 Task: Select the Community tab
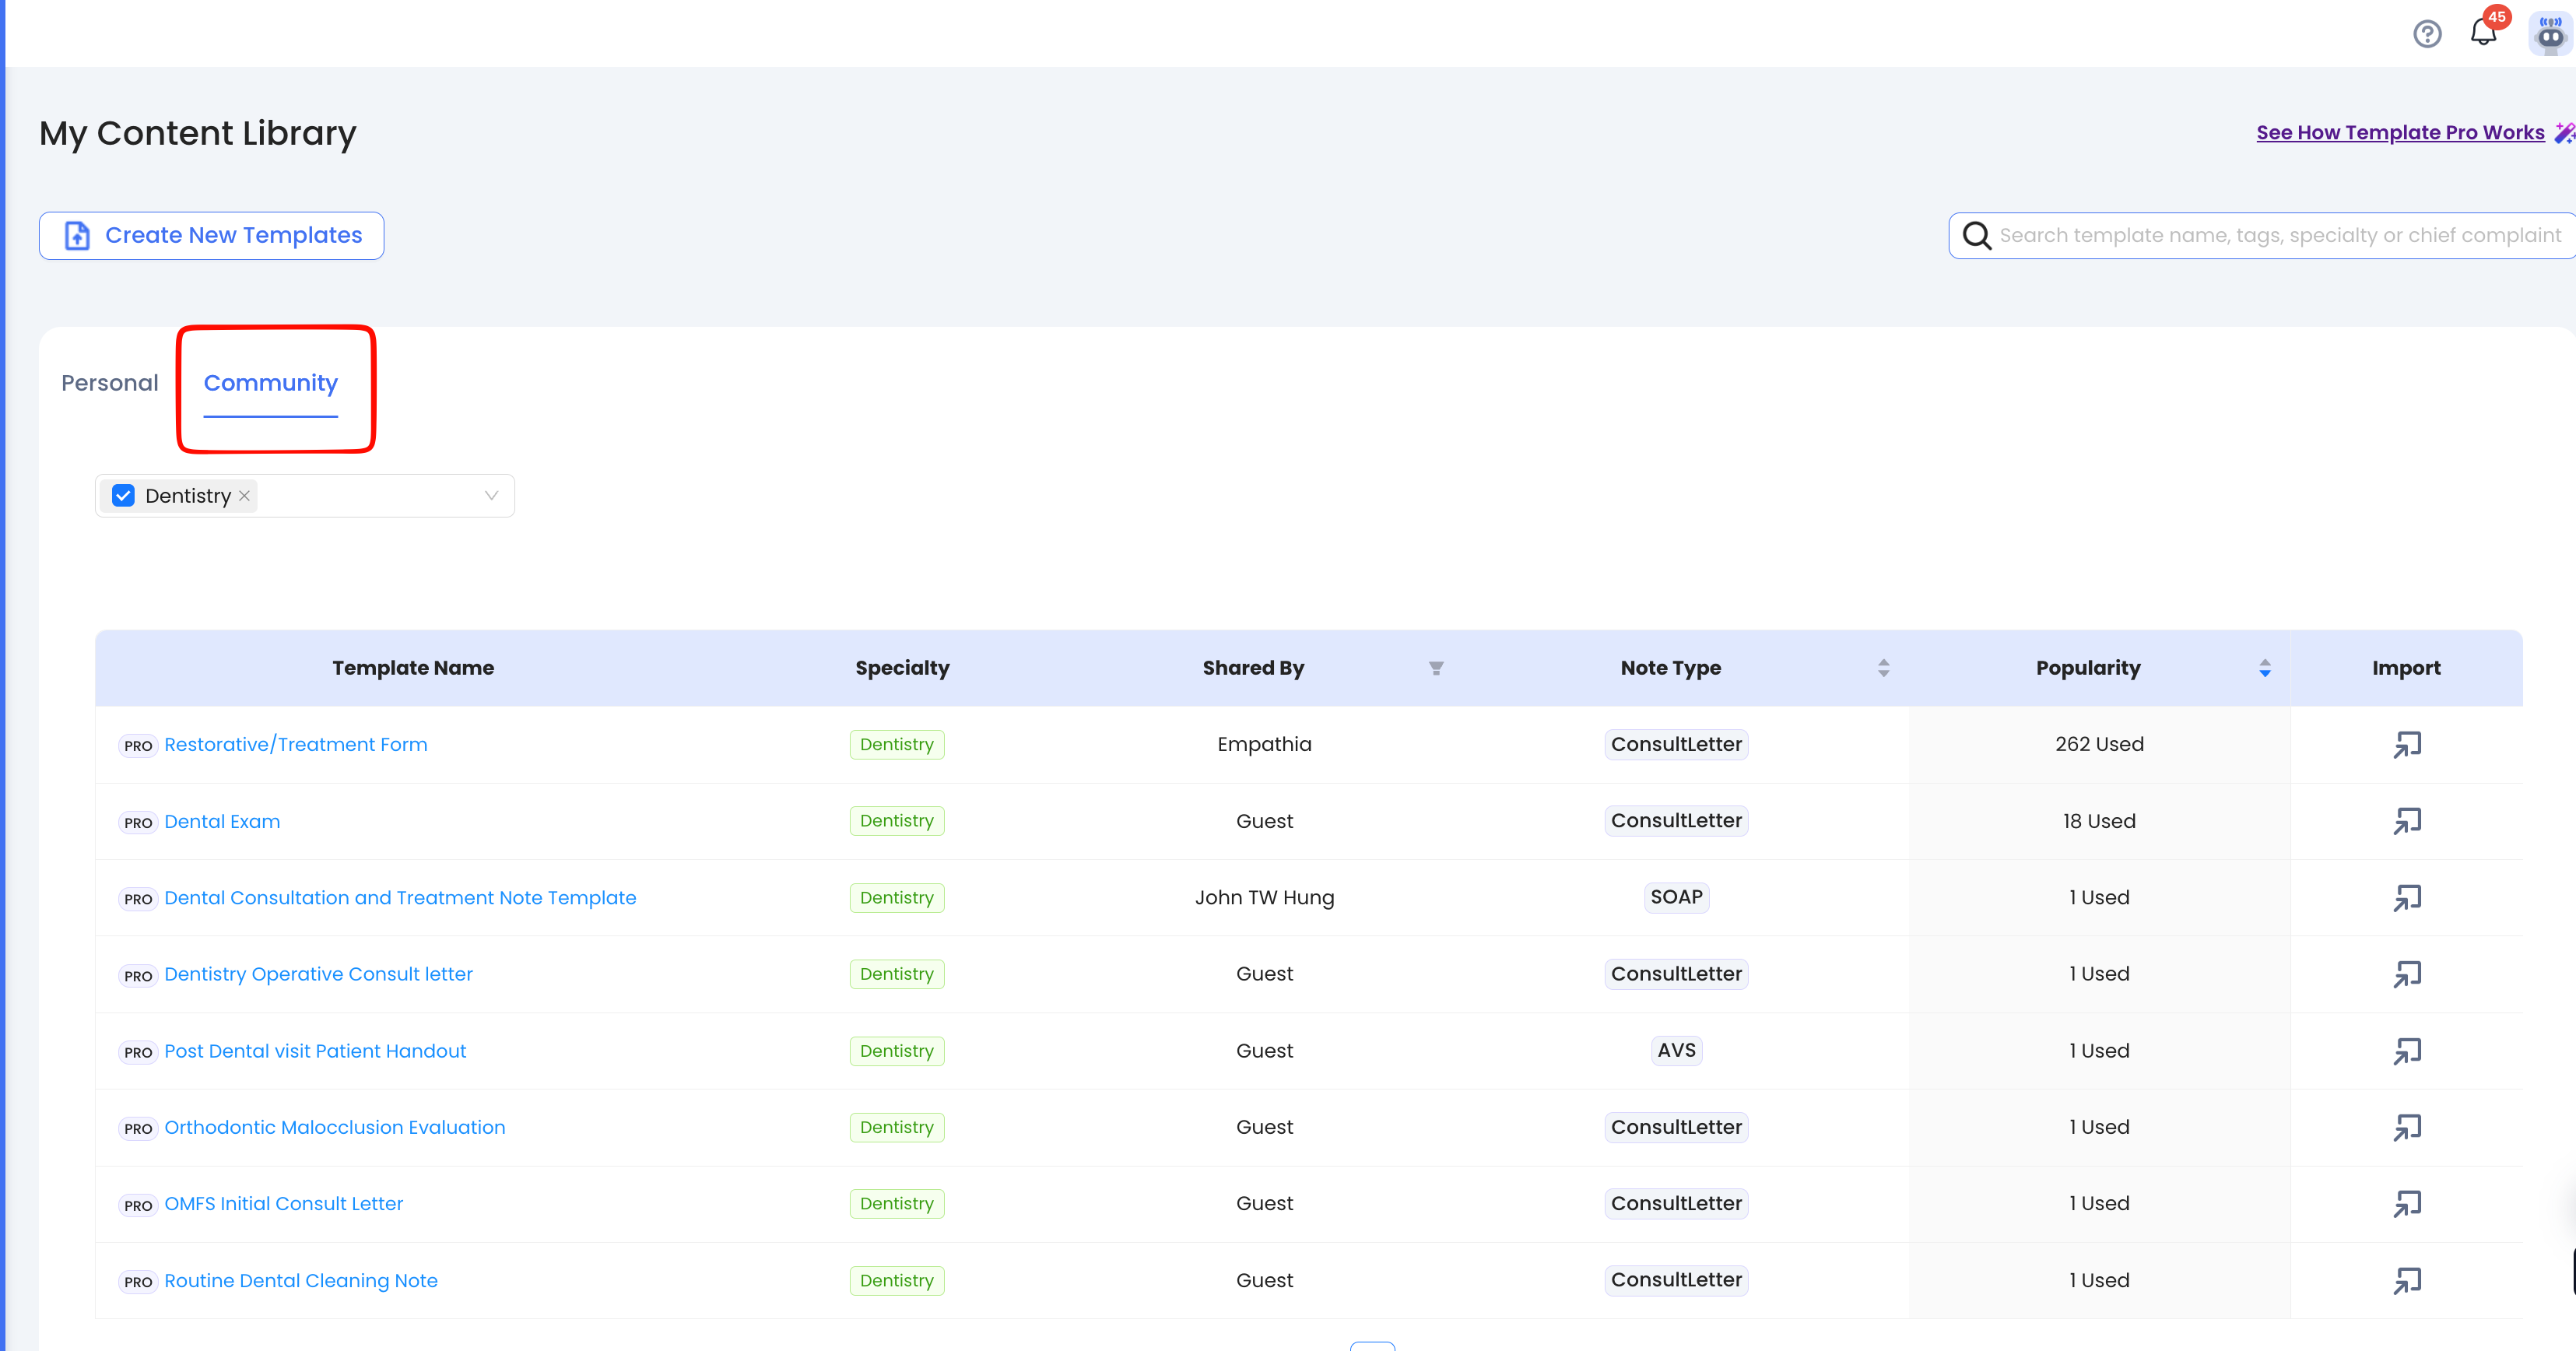[x=271, y=383]
